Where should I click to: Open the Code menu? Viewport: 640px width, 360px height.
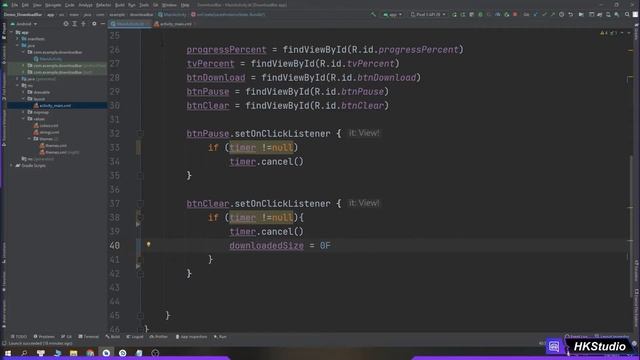70,5
